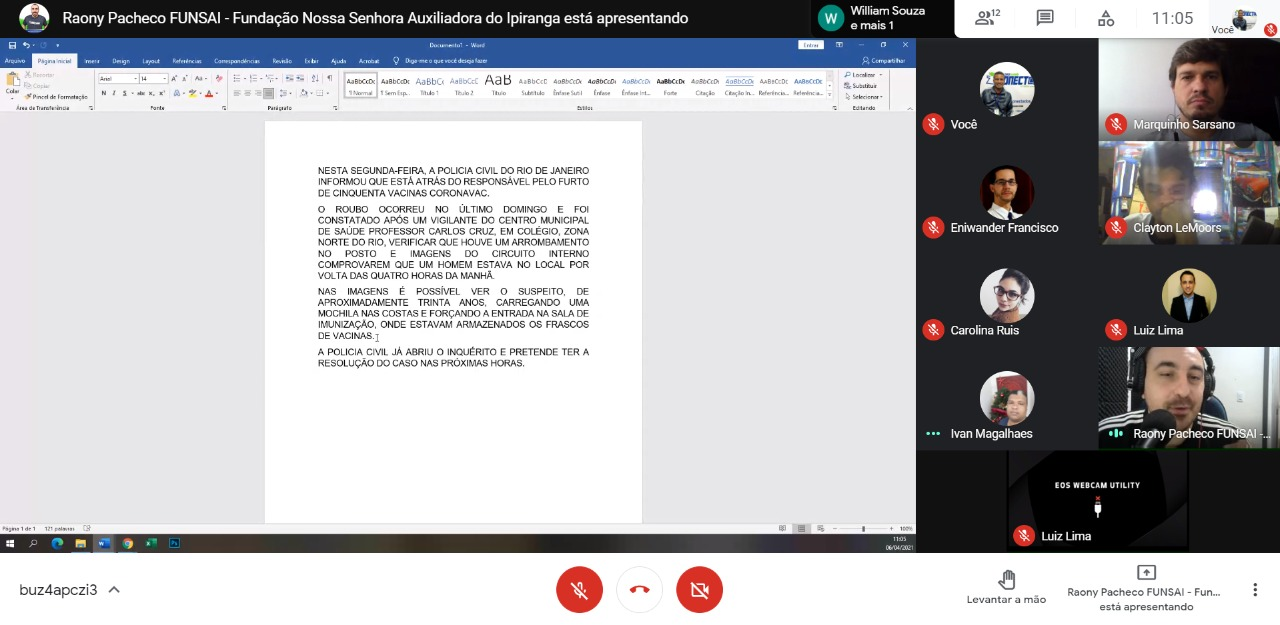Toggle the muted microphone button

click(580, 590)
